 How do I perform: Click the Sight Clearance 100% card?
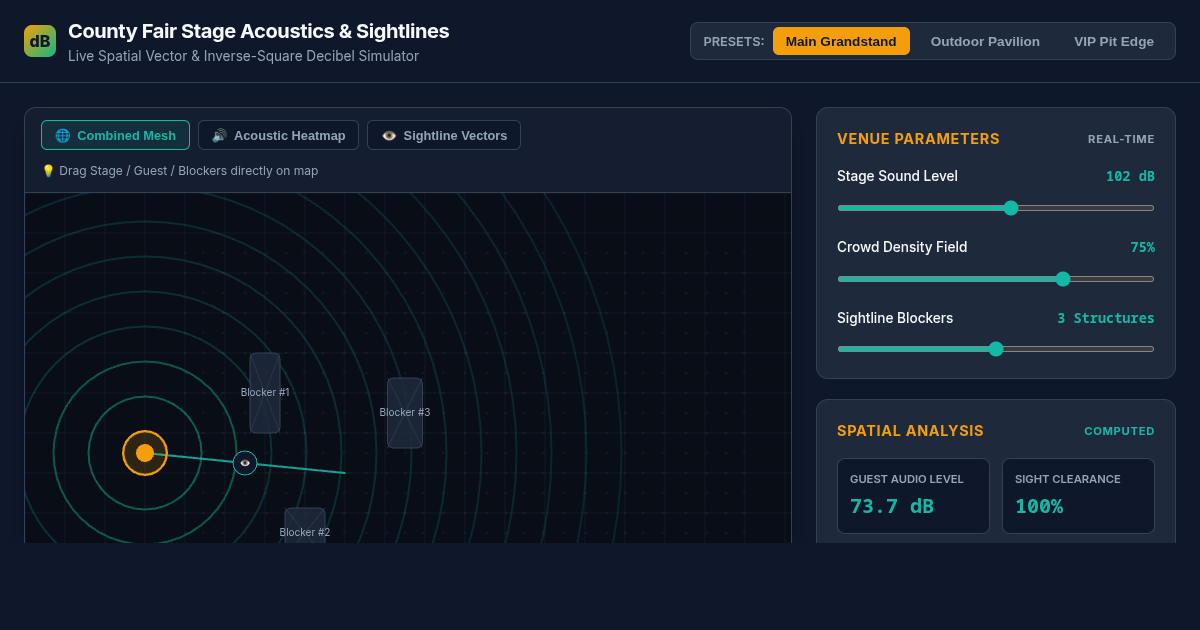tap(1078, 496)
